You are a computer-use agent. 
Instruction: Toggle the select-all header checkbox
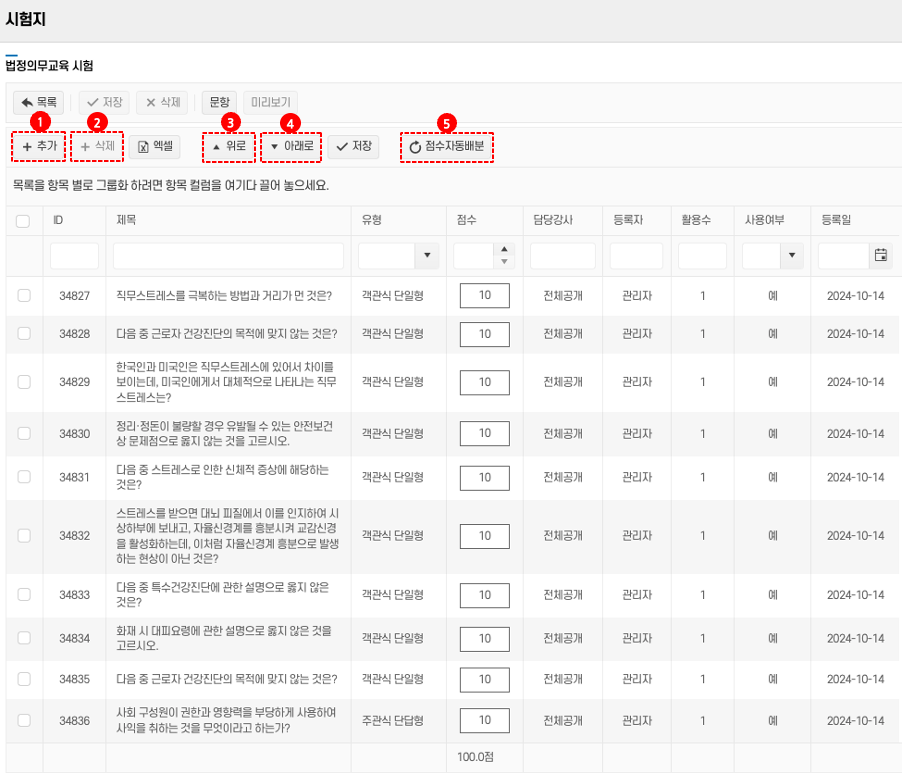coord(23,221)
